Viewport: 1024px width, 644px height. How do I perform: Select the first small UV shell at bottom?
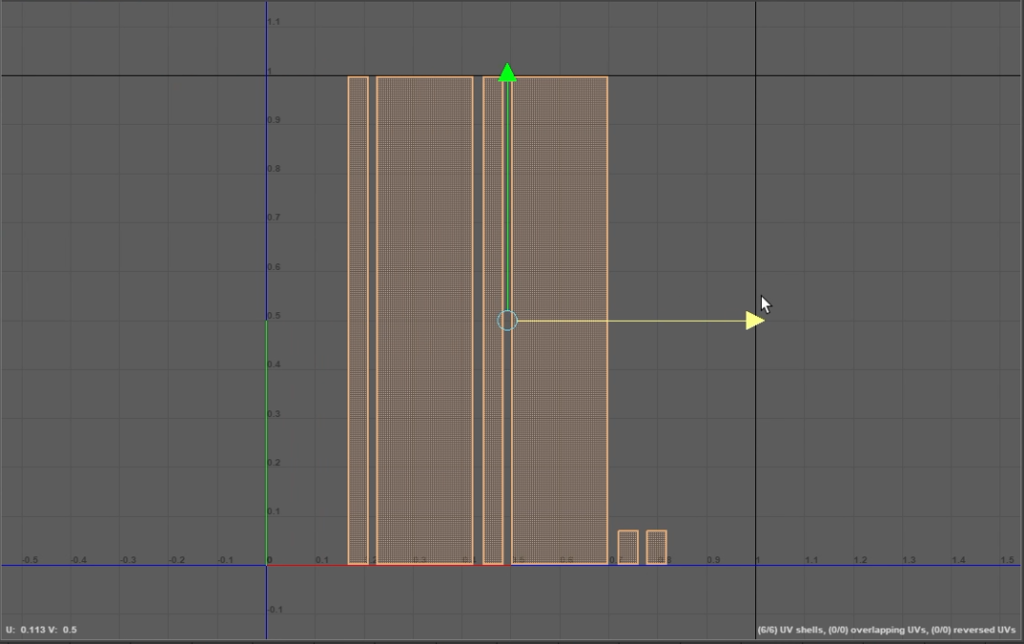[628, 547]
